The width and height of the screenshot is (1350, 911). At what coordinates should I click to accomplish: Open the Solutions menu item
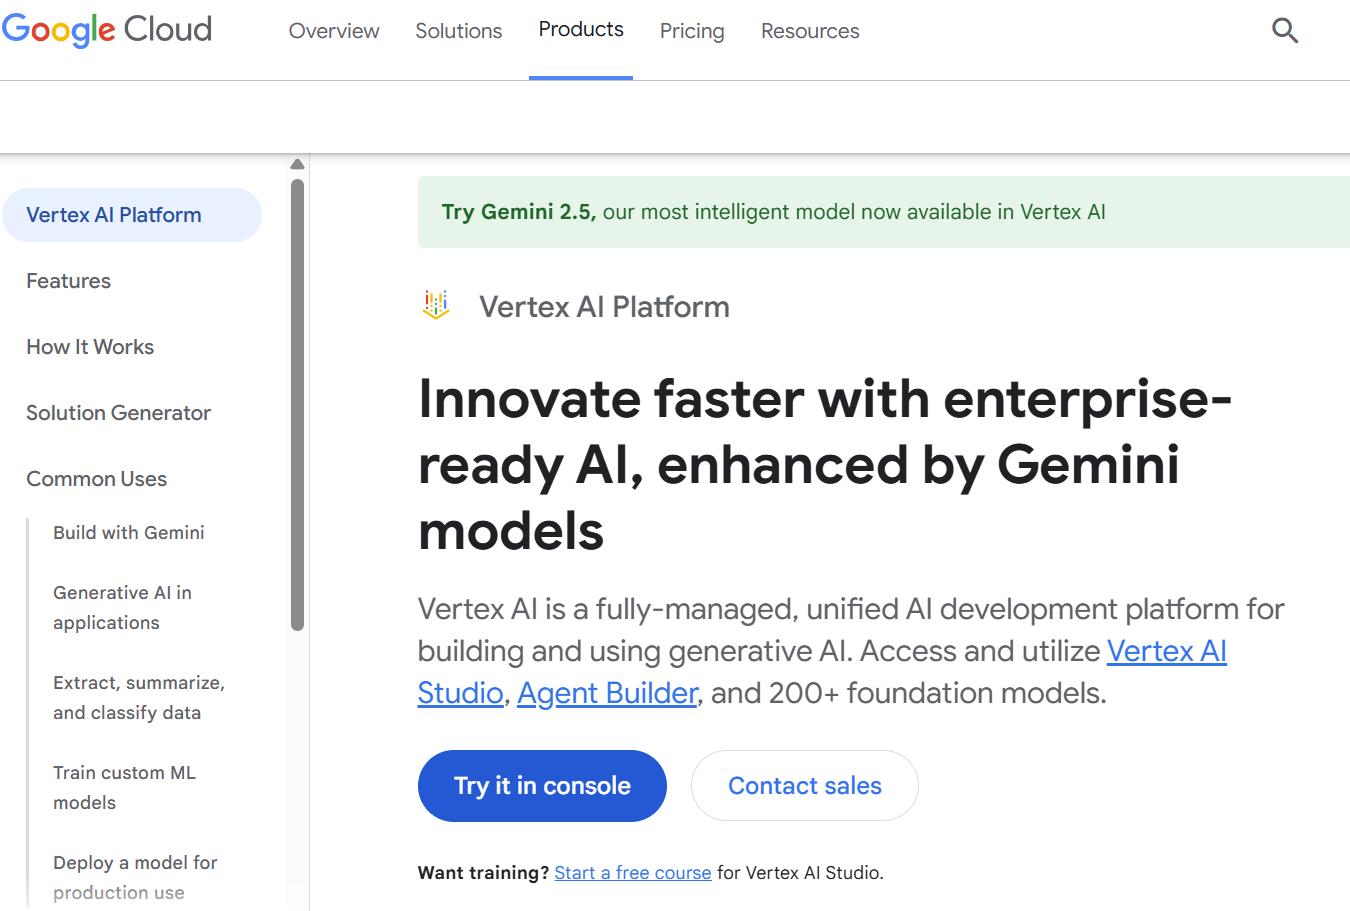tap(459, 31)
